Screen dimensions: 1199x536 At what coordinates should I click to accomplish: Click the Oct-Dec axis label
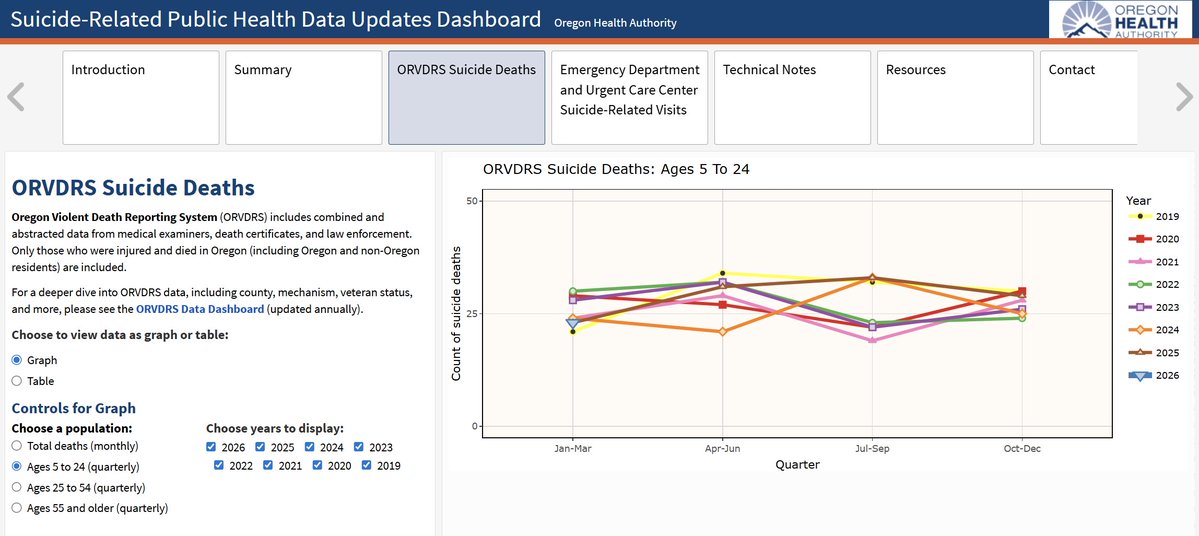[x=1022, y=449]
